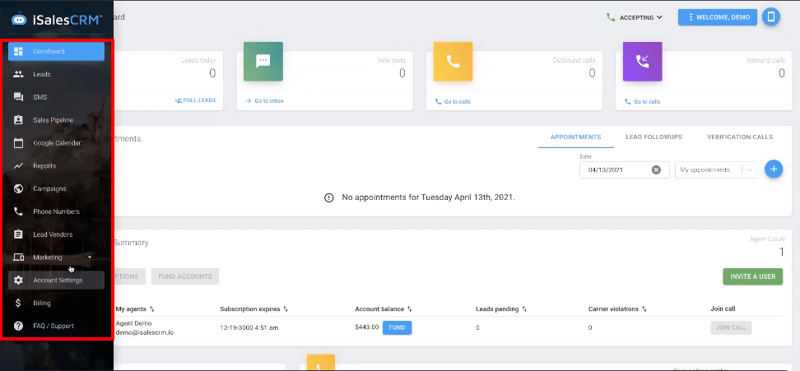Screen dimensions: 800x371
Task: Add appointment with blue plus button
Action: coord(773,169)
